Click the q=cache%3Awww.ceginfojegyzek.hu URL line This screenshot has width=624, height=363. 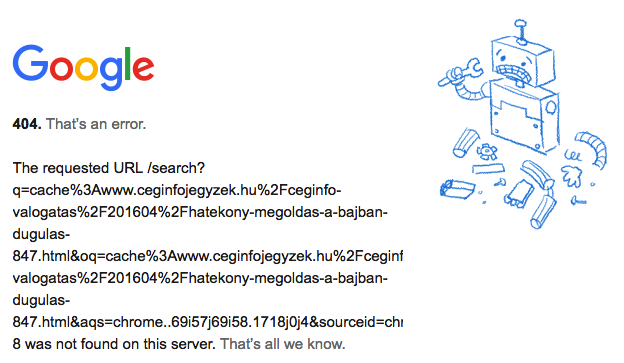177,190
